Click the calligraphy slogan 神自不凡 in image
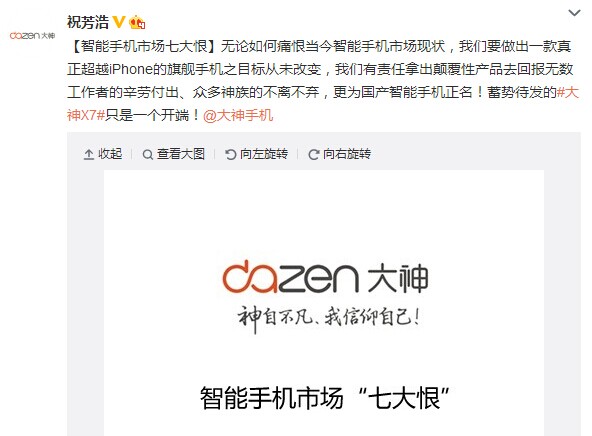Screen dimensions: 592x436 point(328,318)
